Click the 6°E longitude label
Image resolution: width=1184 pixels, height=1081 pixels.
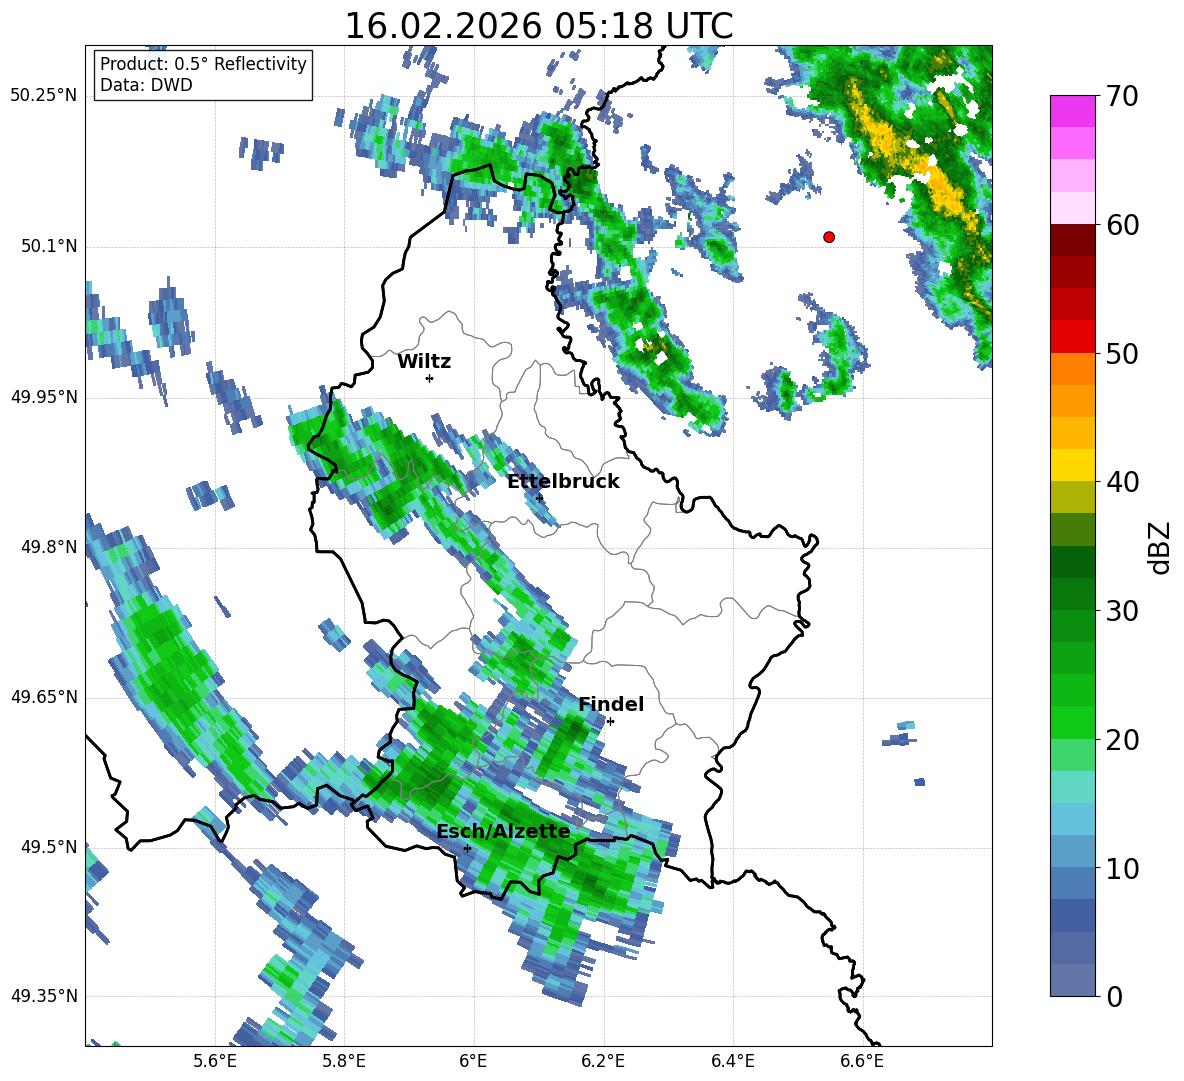pos(473,1062)
